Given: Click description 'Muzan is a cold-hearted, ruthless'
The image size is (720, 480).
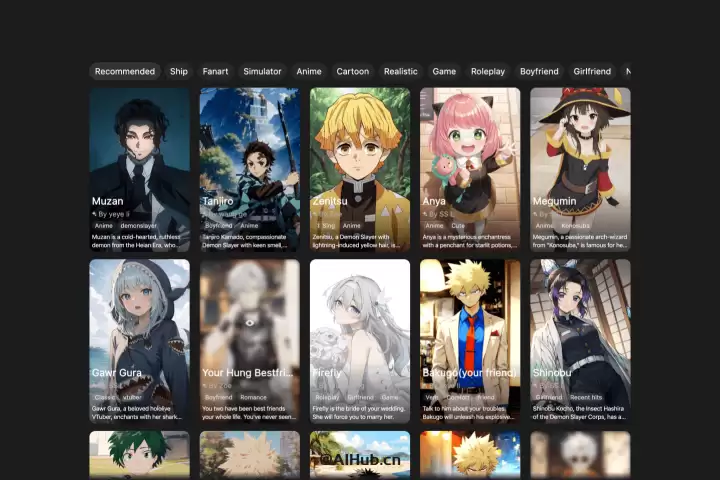Looking at the screenshot, I should (136, 237).
